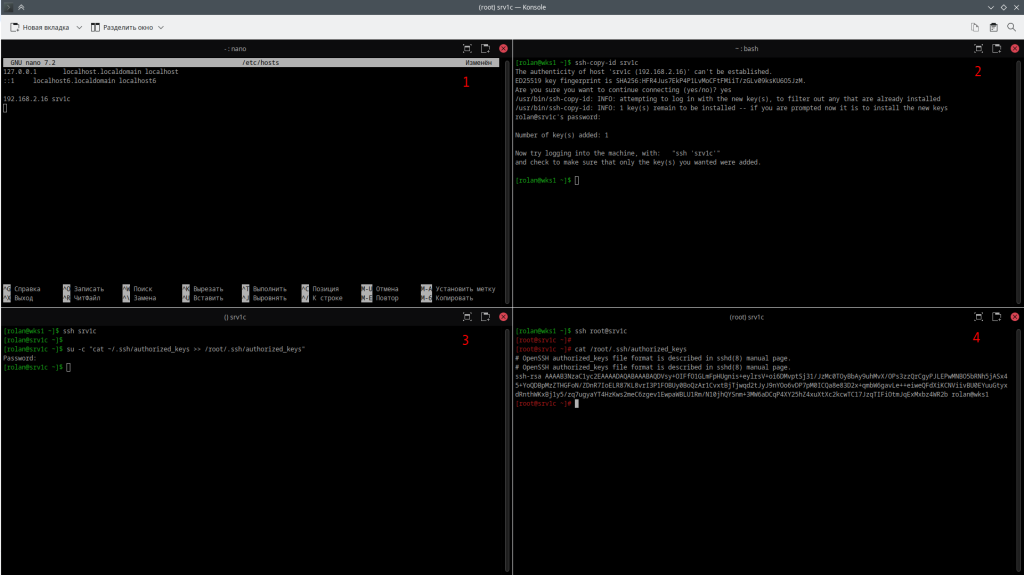
Task: Close the bottom-right root srv1c pane
Action: [x=1015, y=317]
